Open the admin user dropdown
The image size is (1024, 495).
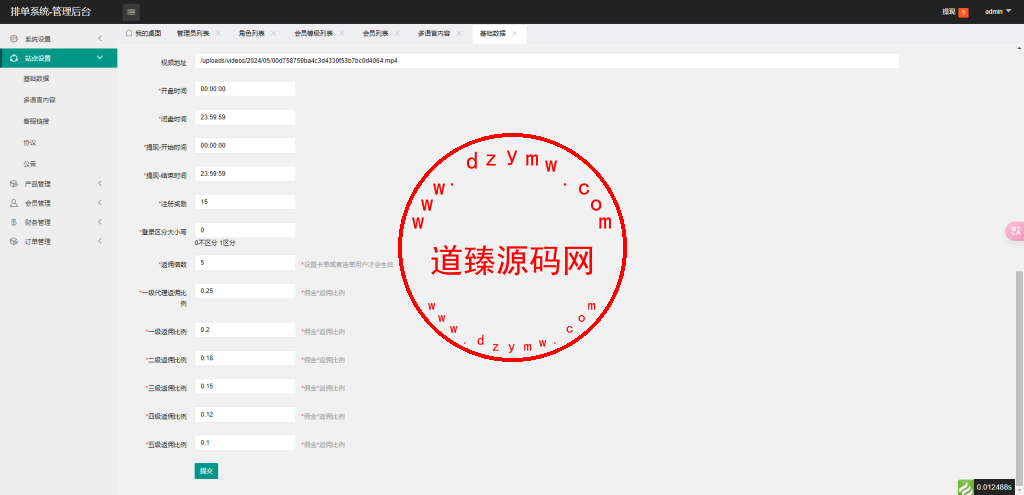pos(998,12)
